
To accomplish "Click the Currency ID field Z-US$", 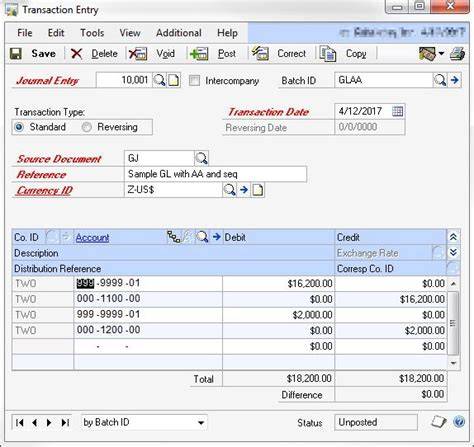I will click(173, 190).
